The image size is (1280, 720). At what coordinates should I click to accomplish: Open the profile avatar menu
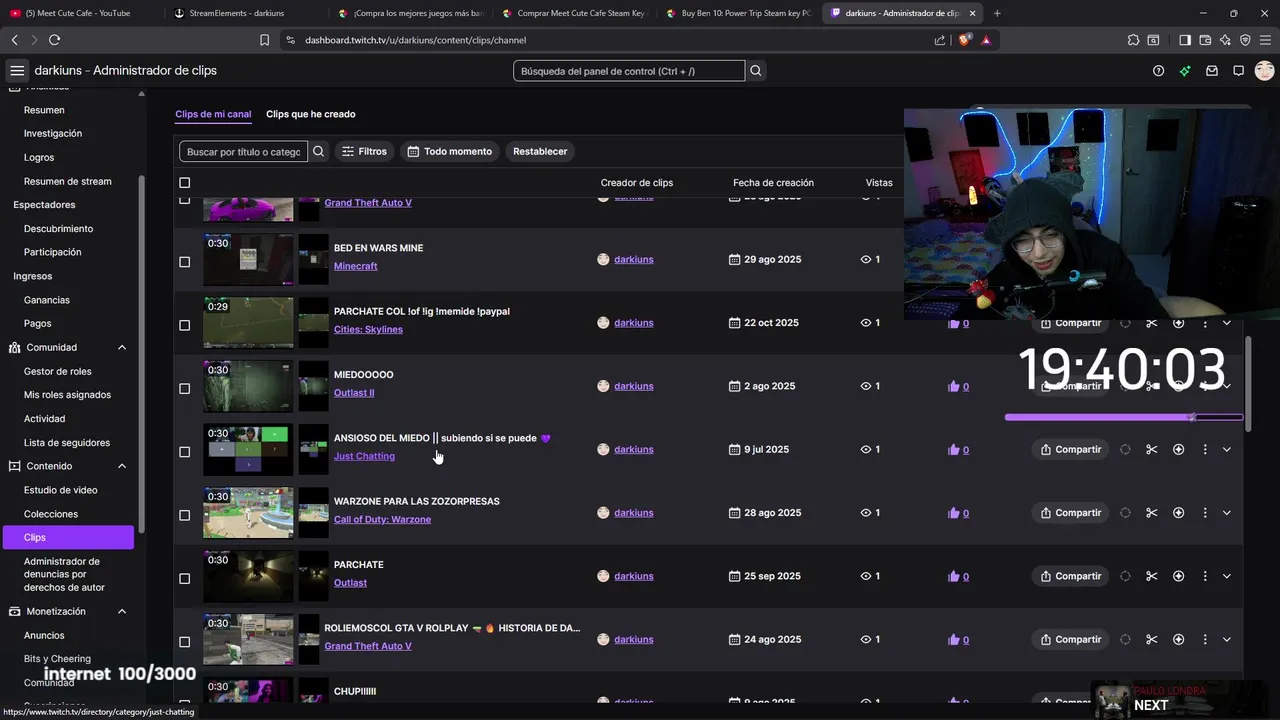pos(1264,71)
